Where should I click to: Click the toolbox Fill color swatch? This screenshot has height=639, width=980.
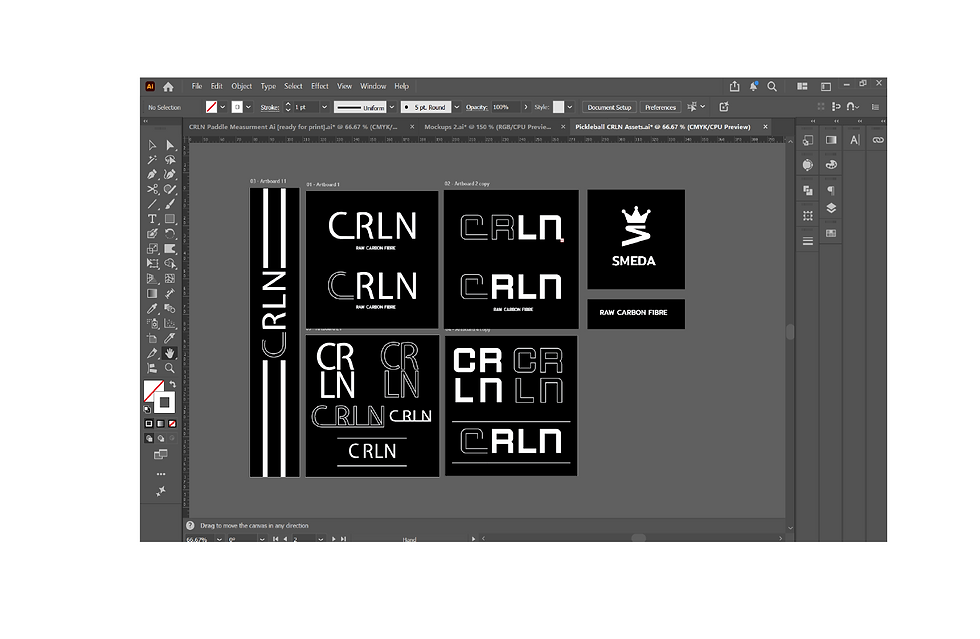coord(152,391)
